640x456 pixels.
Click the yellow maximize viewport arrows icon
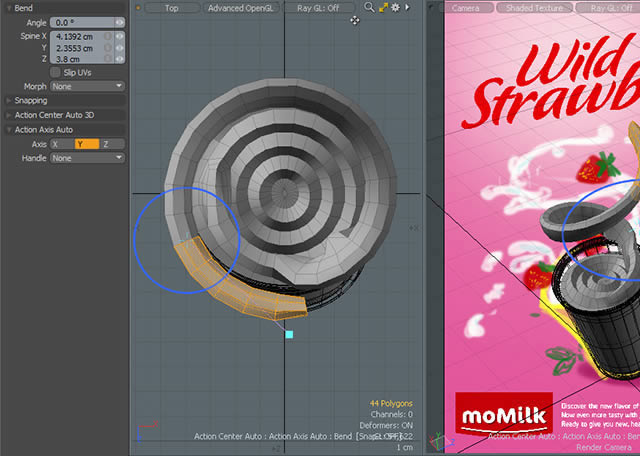click(x=383, y=7)
